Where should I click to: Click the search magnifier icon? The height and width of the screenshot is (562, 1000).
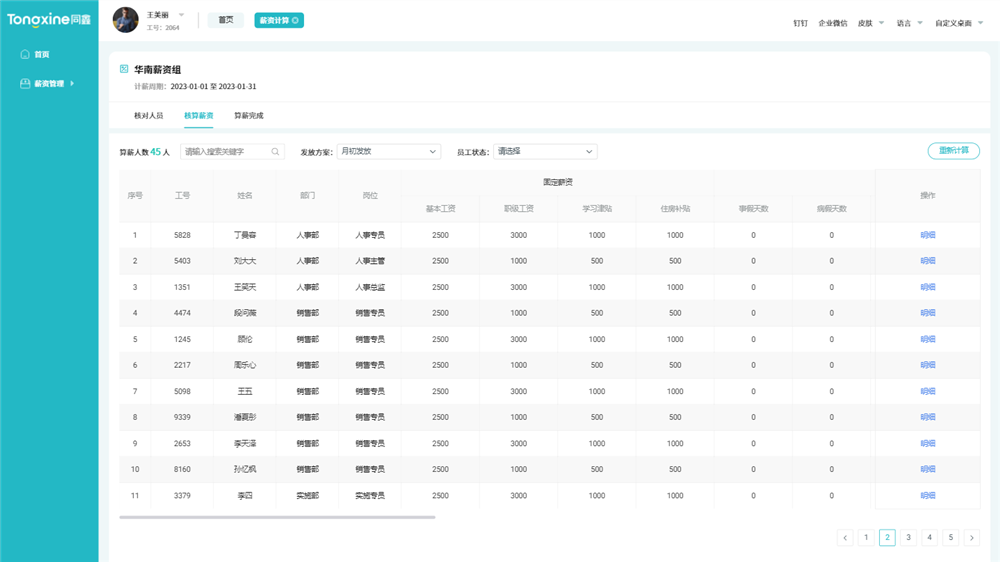276,152
